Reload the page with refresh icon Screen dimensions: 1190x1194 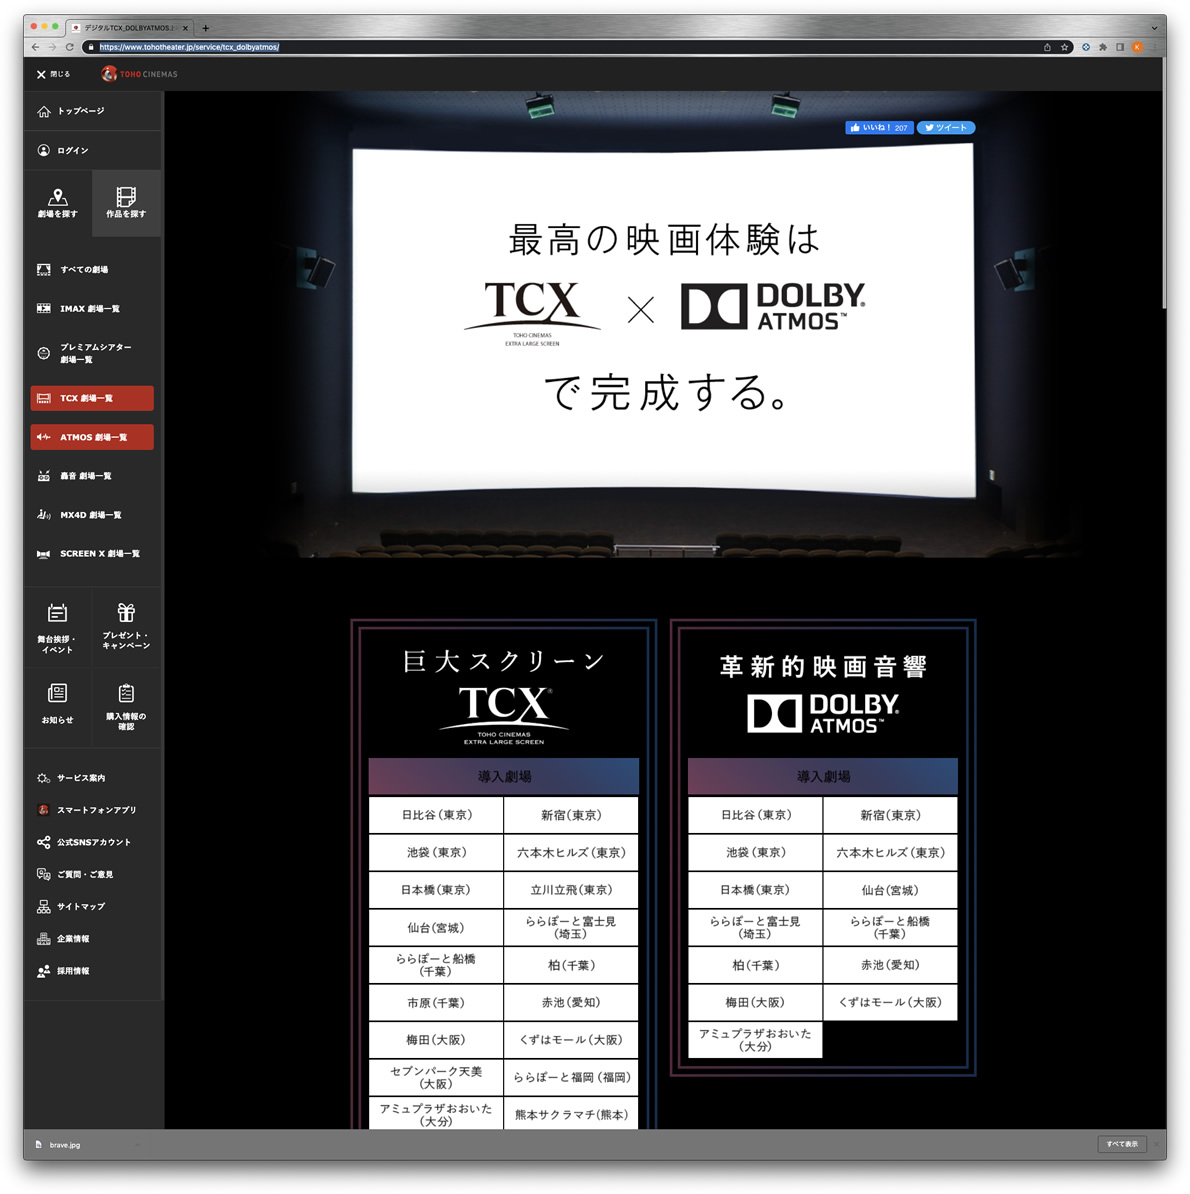(x=69, y=47)
